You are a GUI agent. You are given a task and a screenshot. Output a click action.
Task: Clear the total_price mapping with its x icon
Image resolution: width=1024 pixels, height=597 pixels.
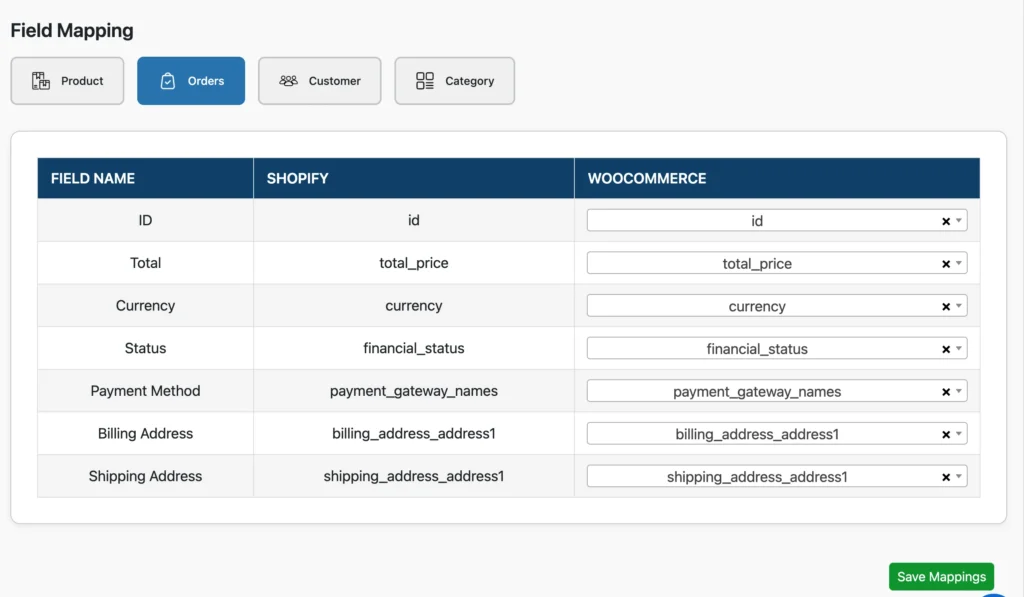[x=947, y=263]
